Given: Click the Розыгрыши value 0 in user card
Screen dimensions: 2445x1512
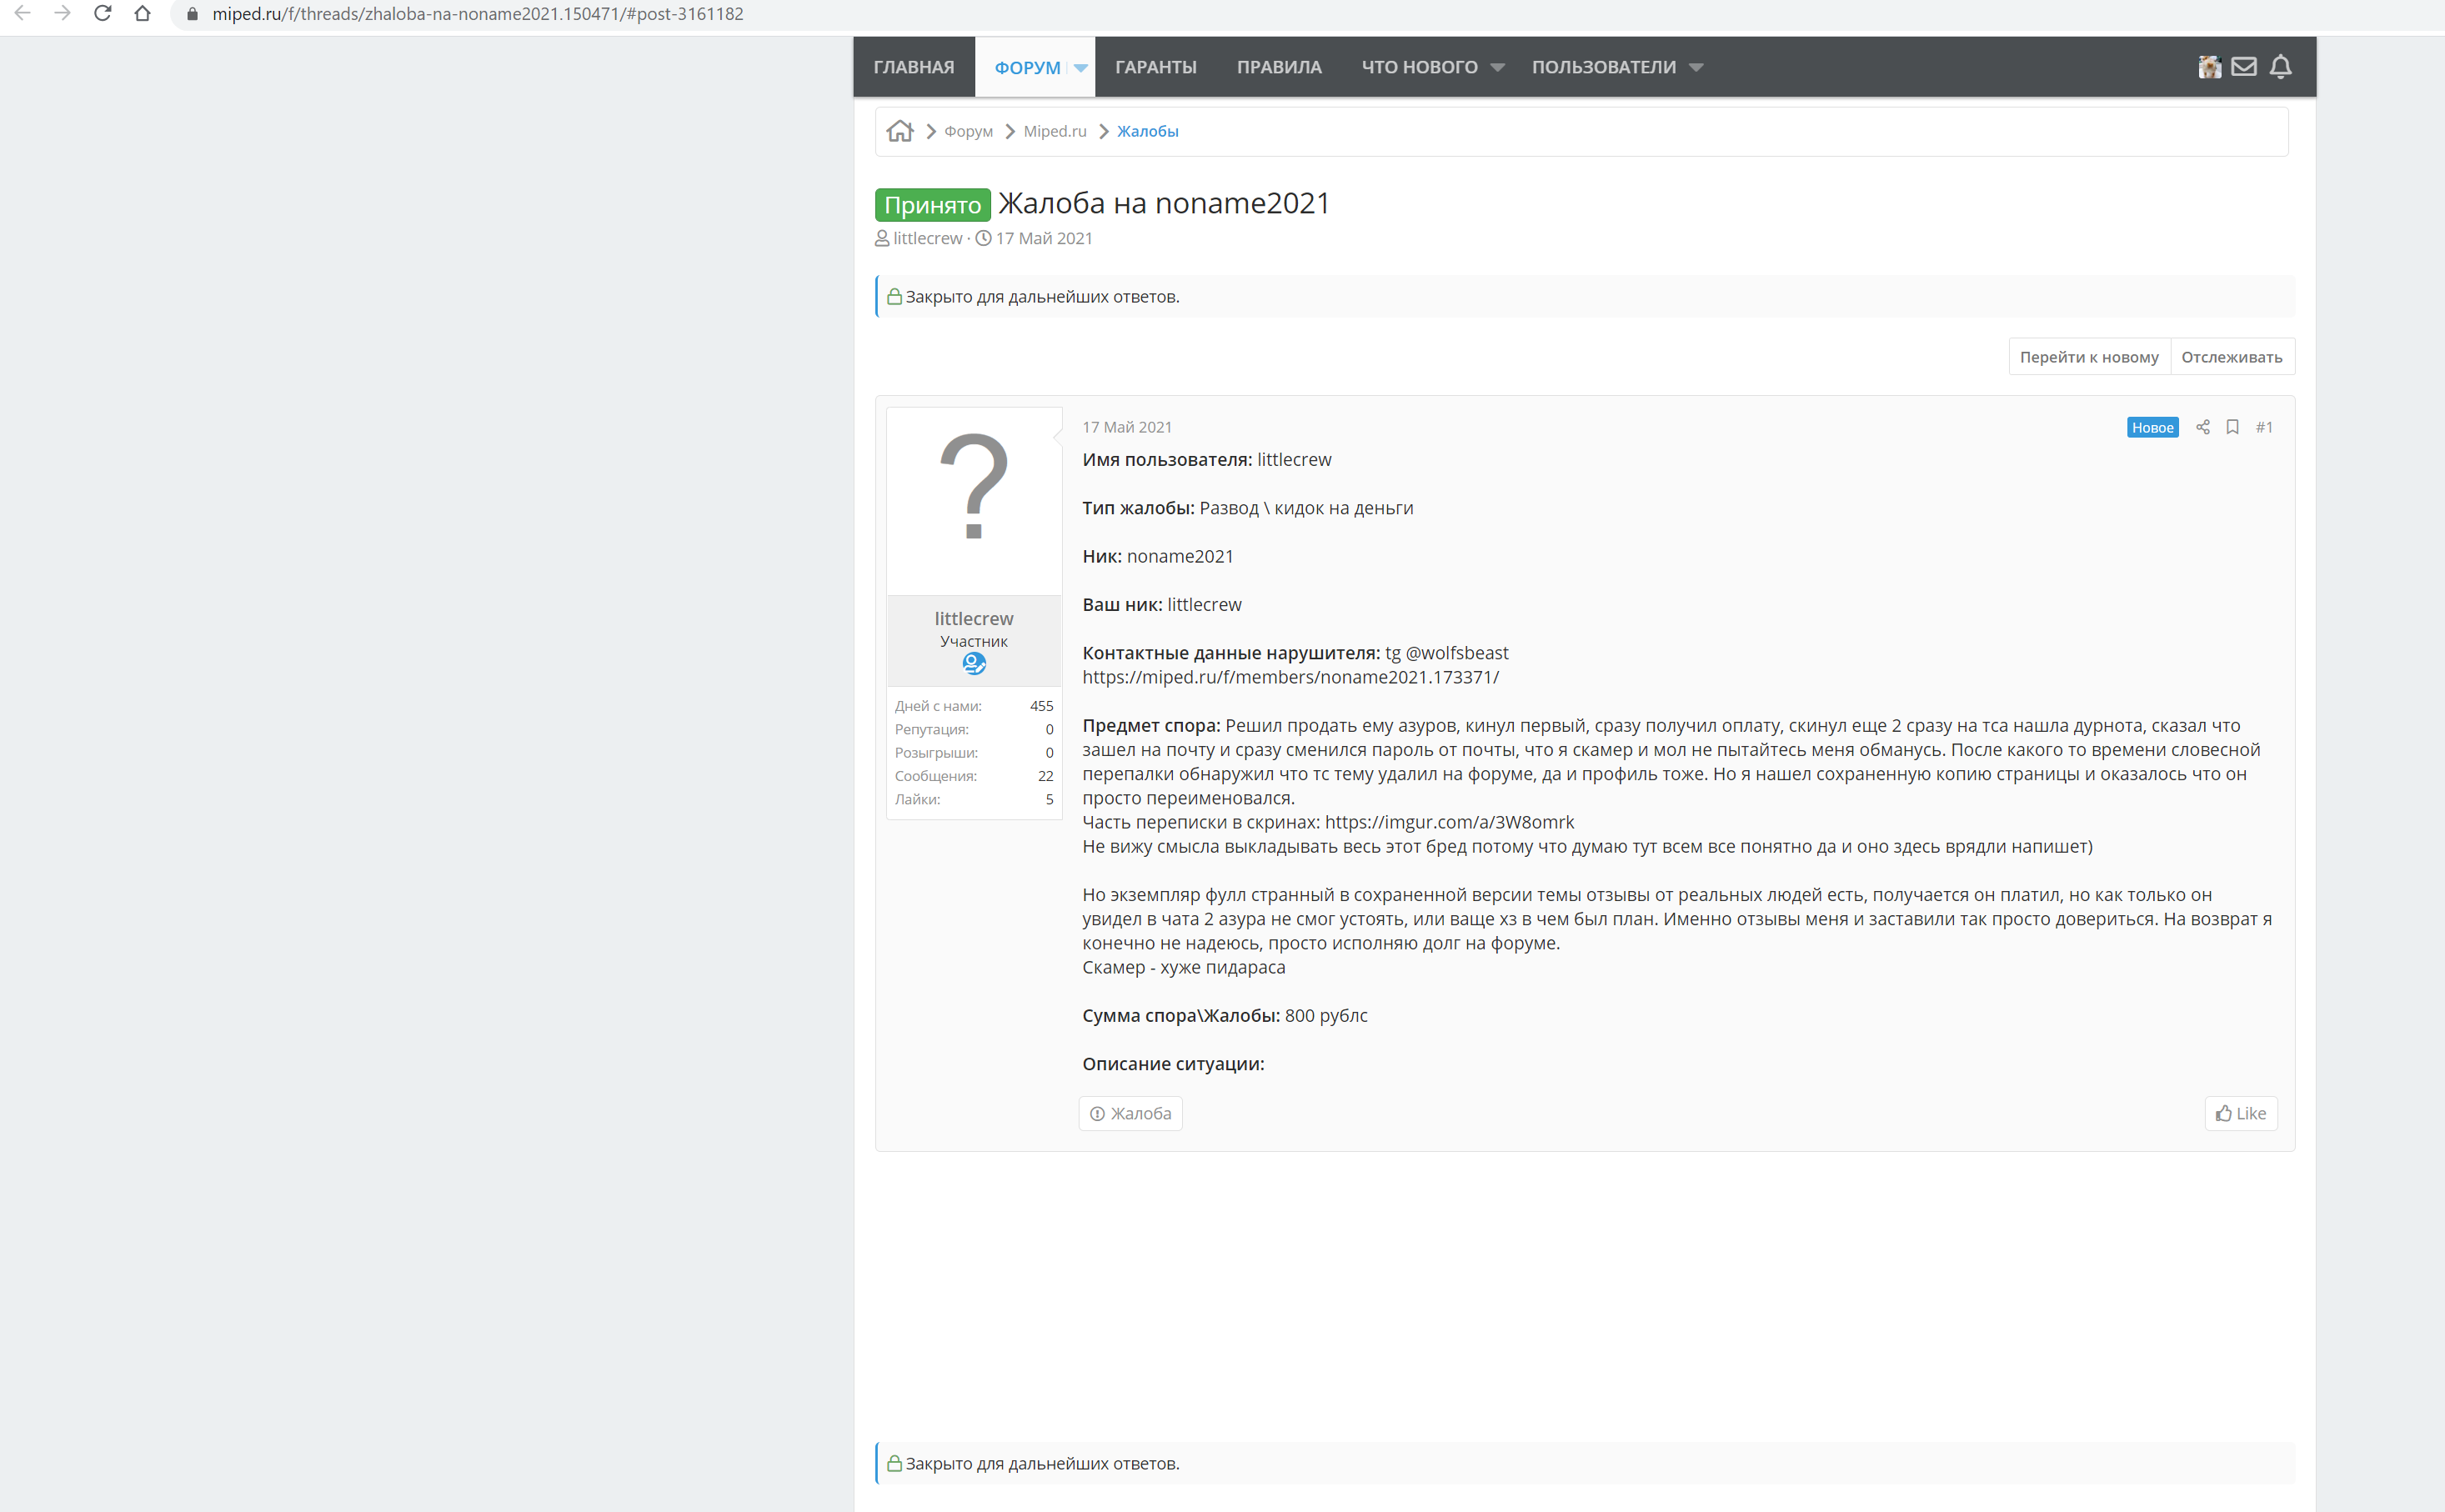Looking at the screenshot, I should tap(1049, 752).
